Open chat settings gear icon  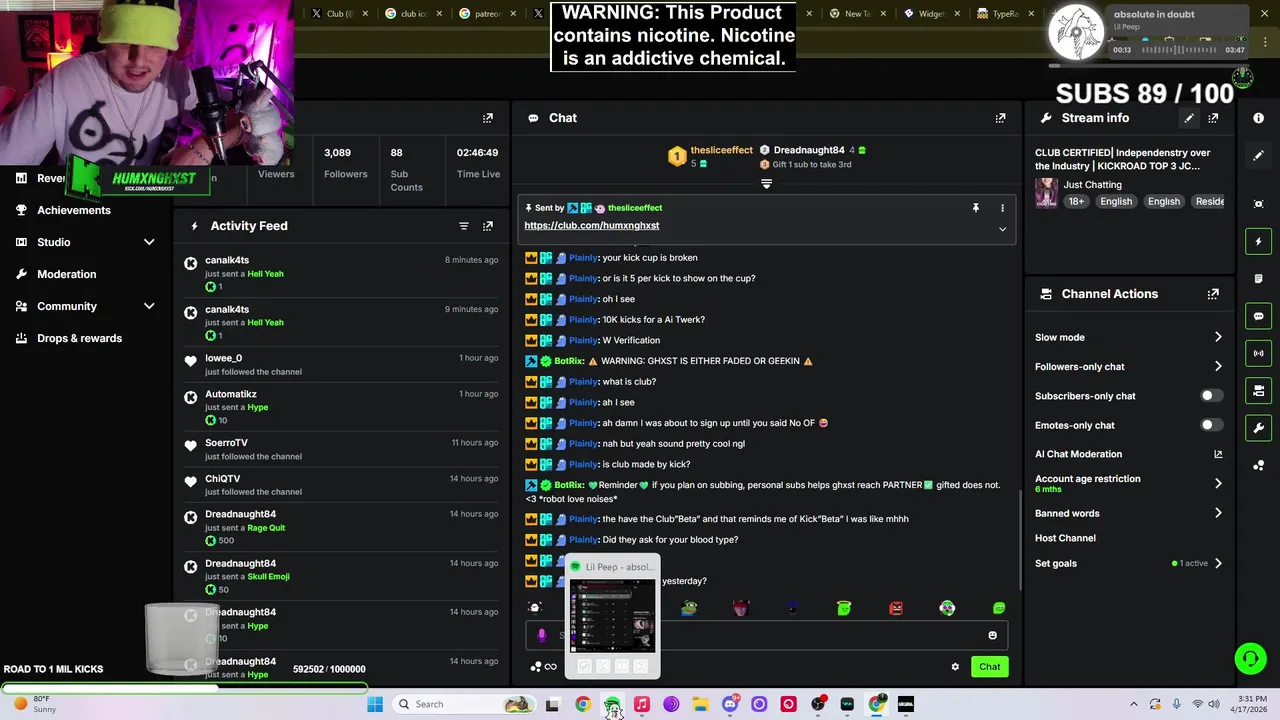pos(955,667)
